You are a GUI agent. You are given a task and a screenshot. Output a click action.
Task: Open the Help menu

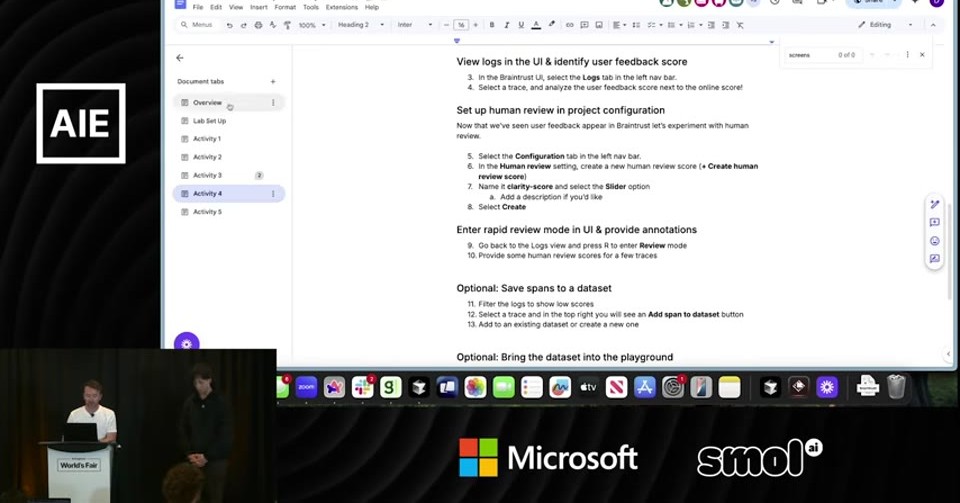point(372,7)
